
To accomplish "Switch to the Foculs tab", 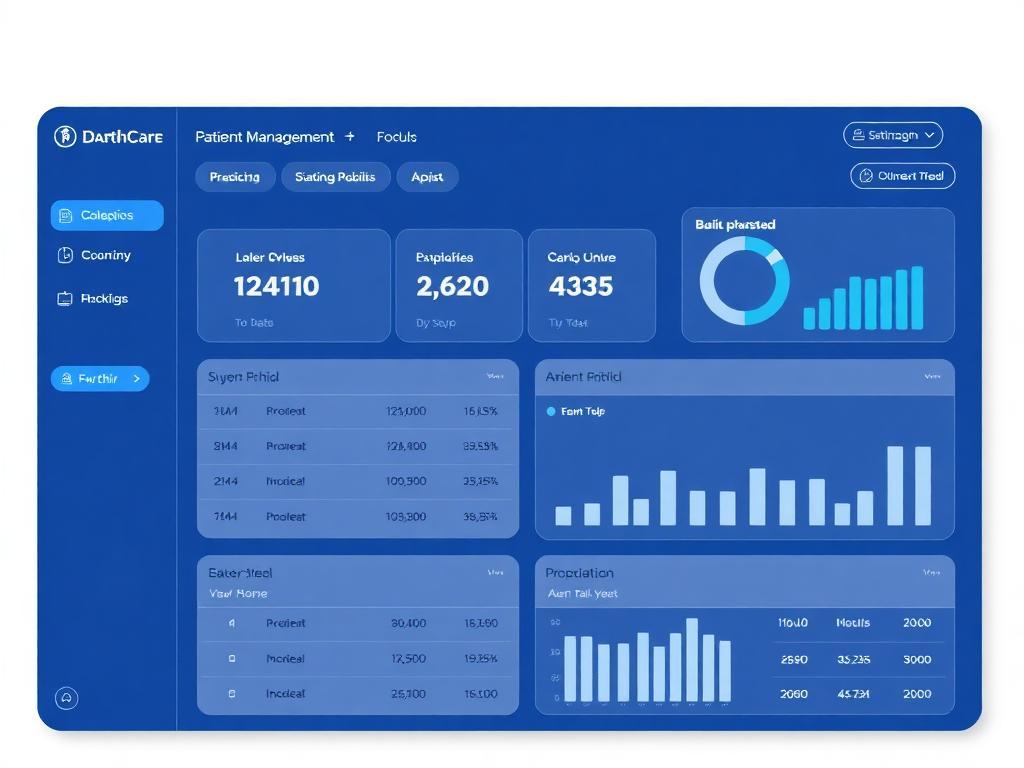I will [396, 137].
